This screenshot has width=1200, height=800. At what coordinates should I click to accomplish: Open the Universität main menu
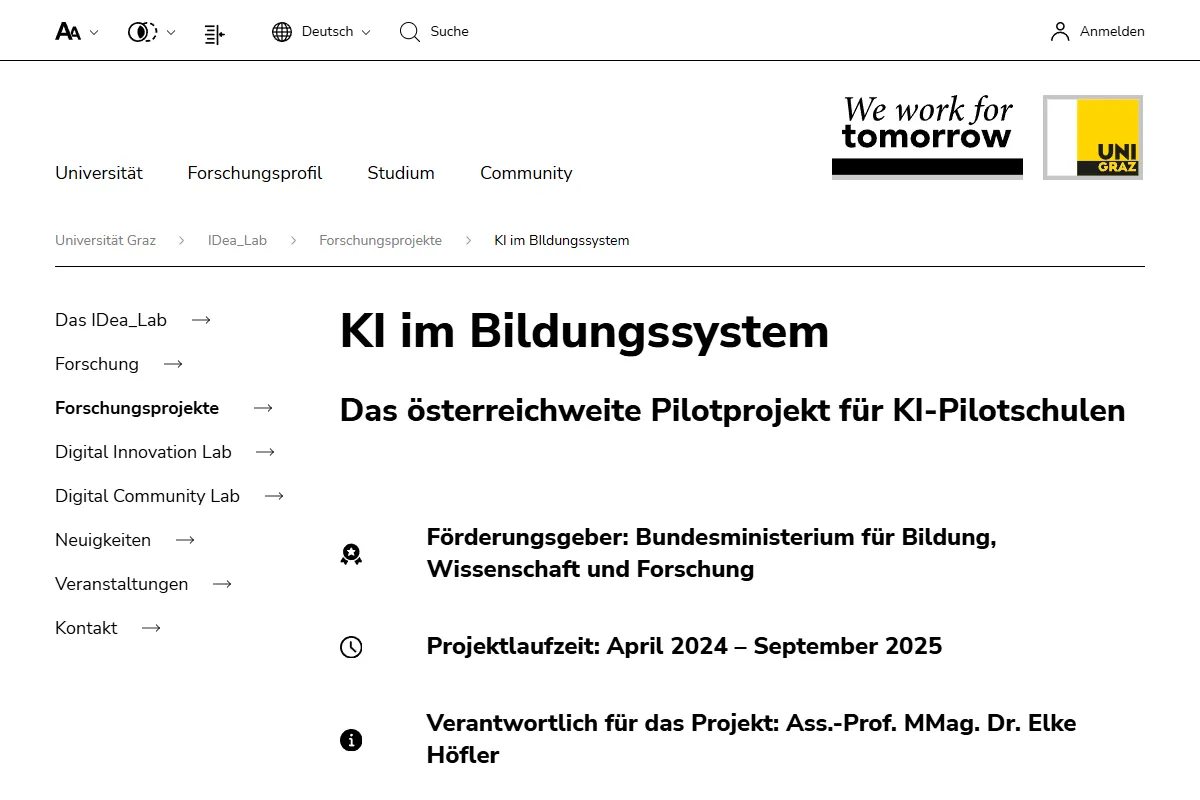tap(99, 173)
